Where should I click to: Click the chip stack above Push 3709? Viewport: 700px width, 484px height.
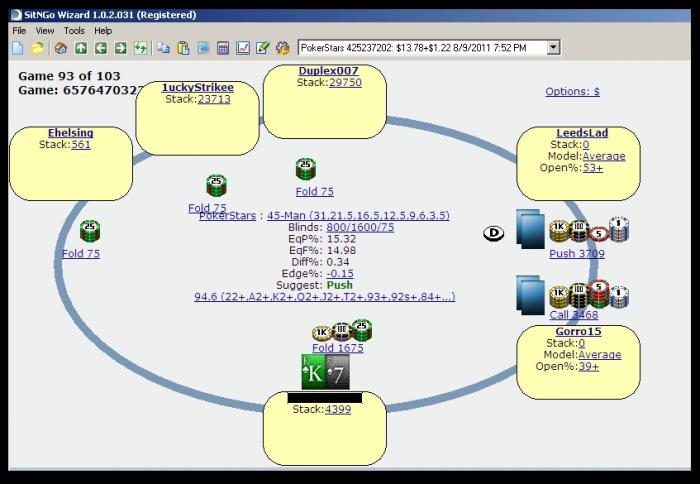point(589,231)
